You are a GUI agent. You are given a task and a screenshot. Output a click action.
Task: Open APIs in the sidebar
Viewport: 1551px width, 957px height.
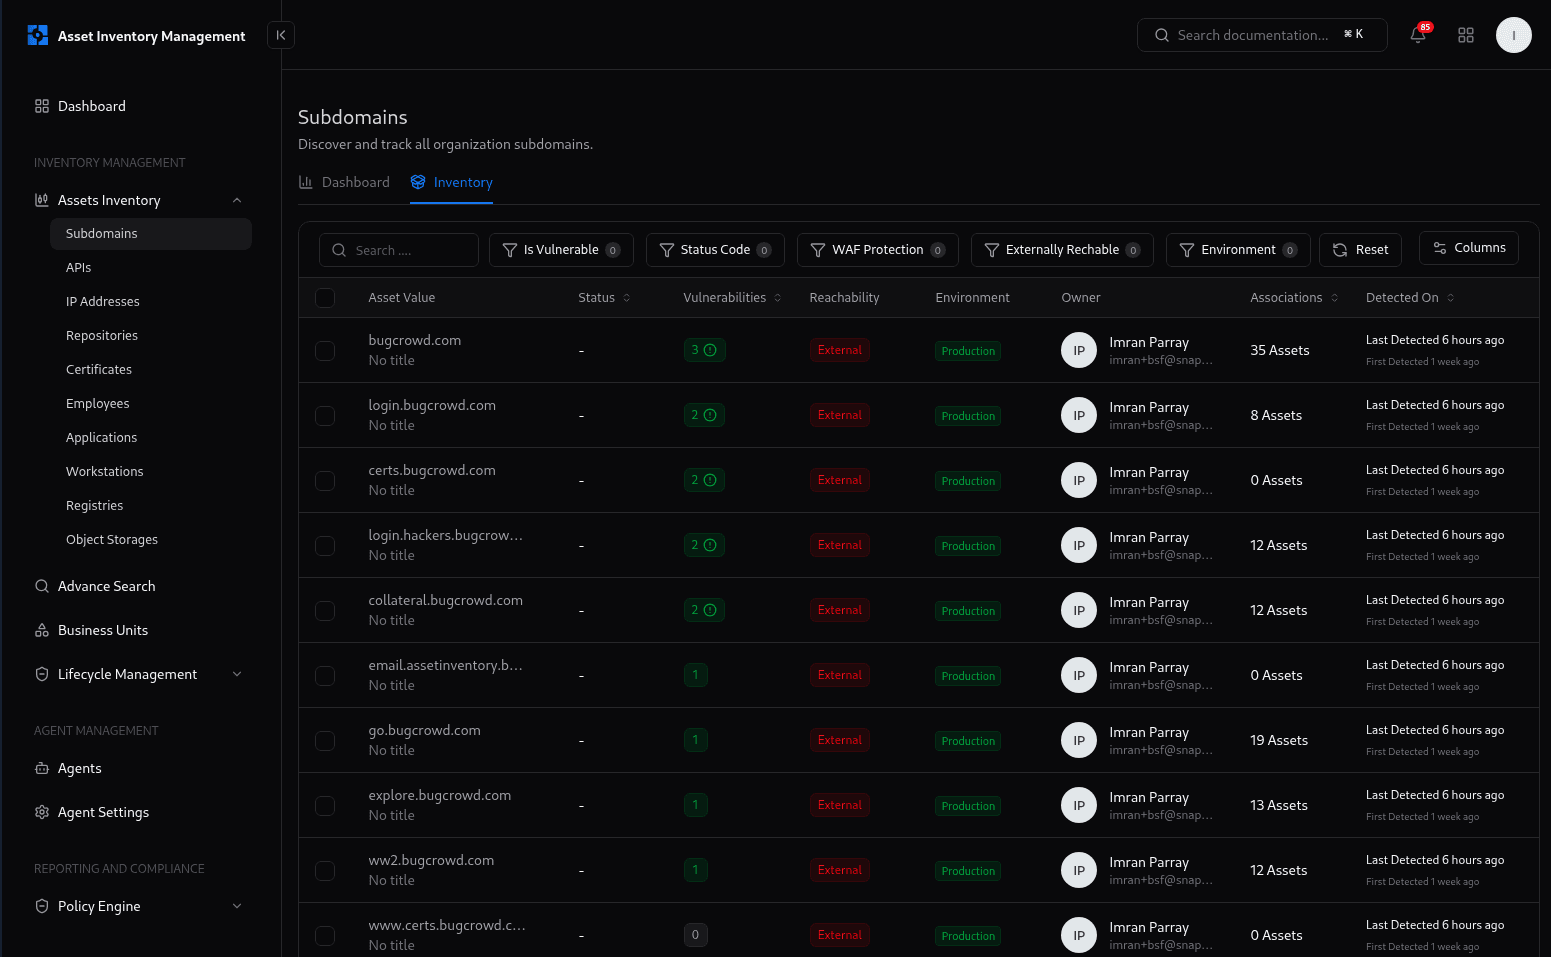(x=151, y=268)
